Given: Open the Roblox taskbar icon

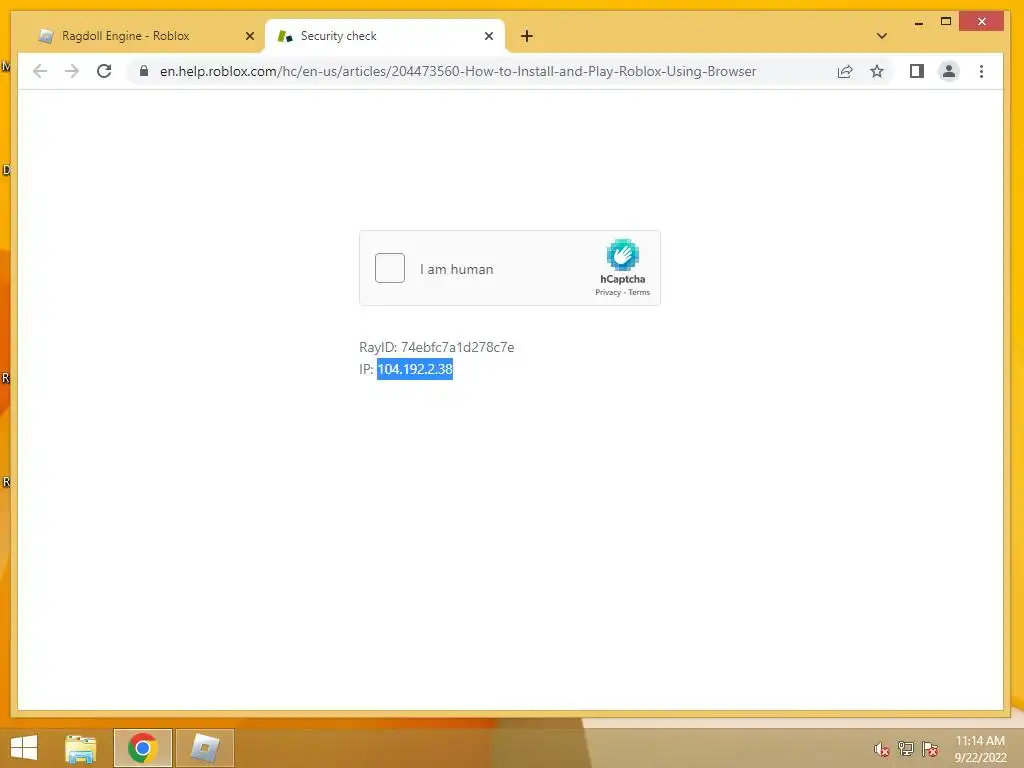Looking at the screenshot, I should pyautogui.click(x=204, y=748).
